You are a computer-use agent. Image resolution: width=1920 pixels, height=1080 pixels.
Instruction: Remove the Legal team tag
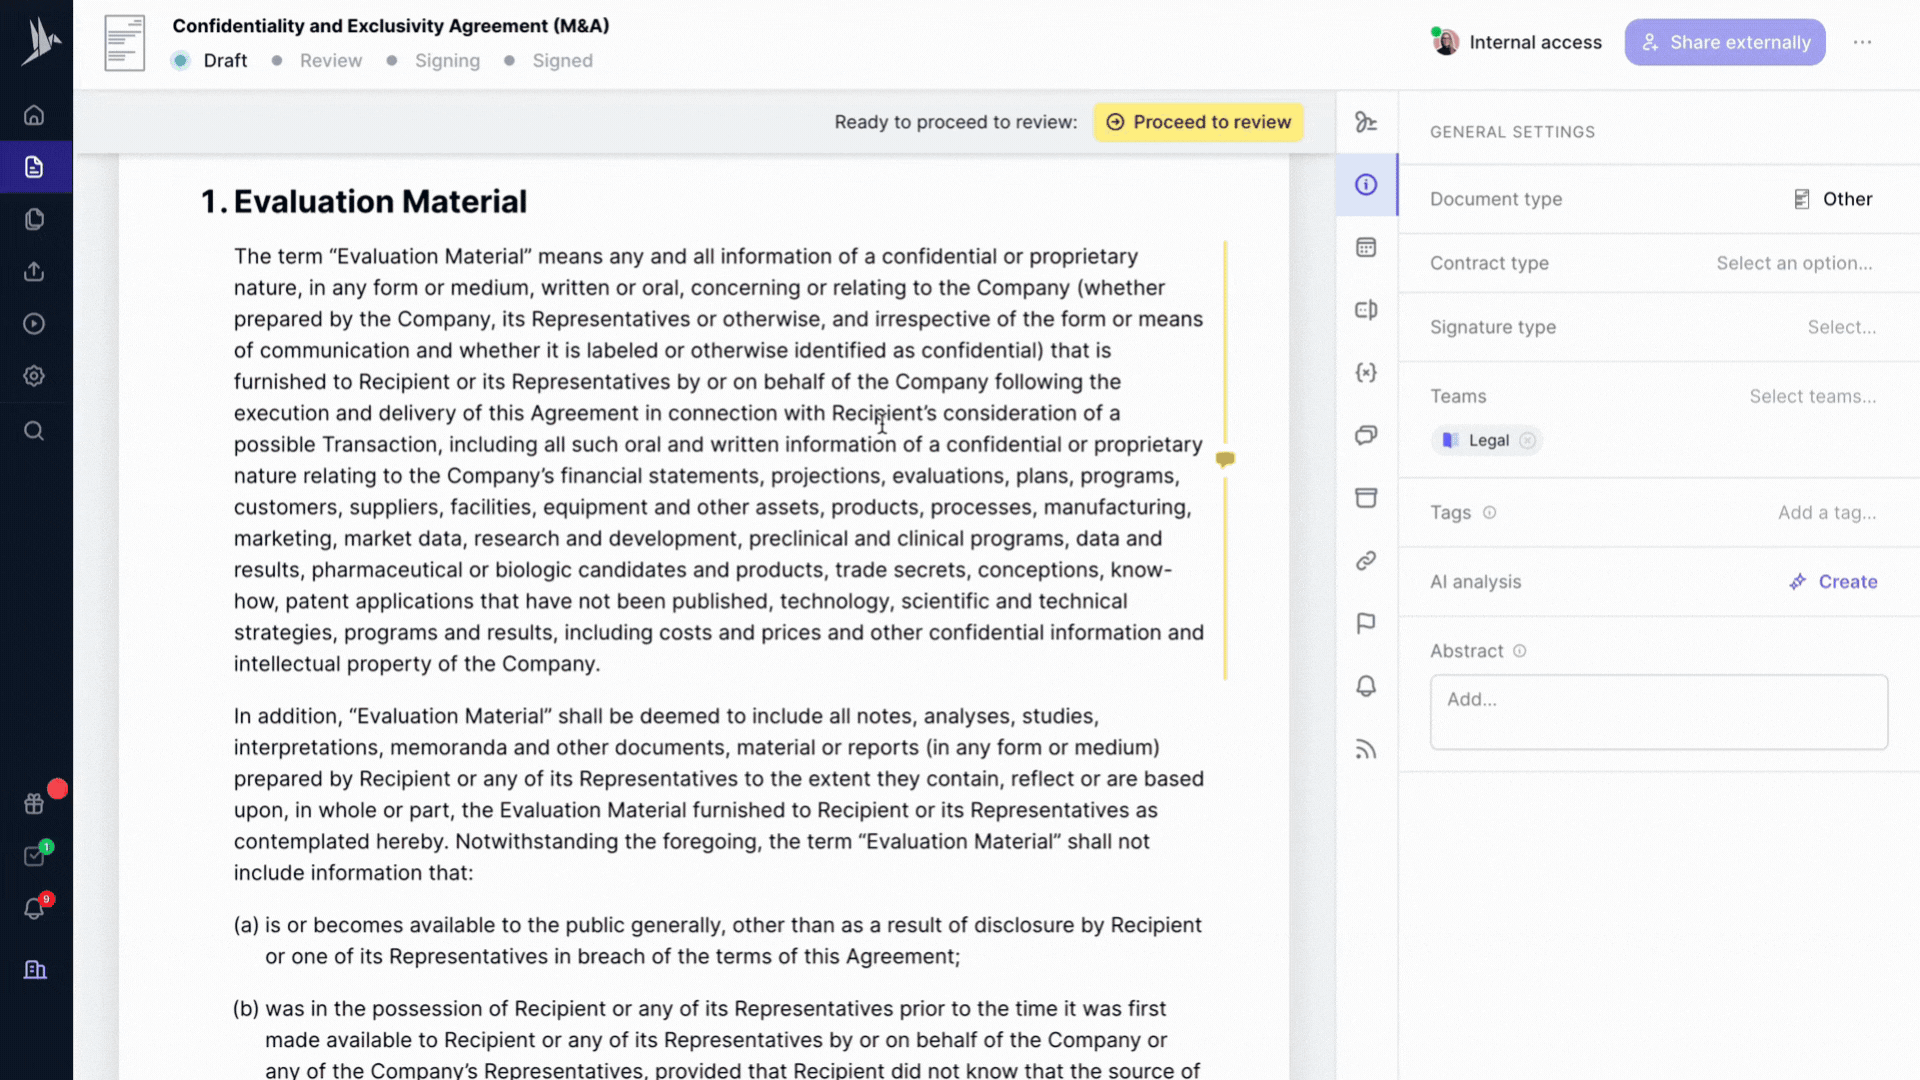(1527, 441)
